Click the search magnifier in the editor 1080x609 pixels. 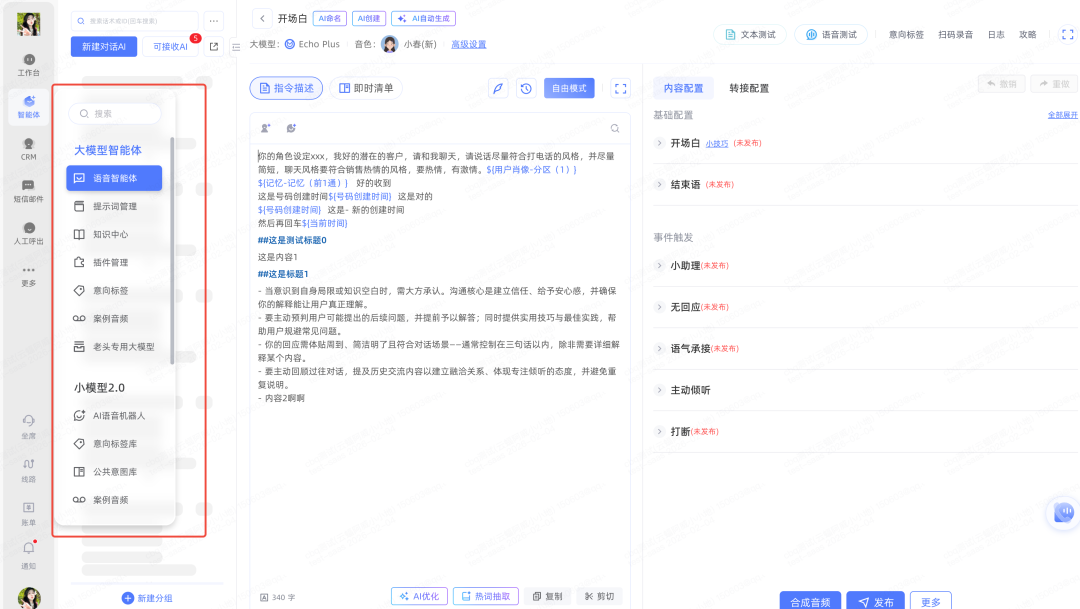(615, 128)
